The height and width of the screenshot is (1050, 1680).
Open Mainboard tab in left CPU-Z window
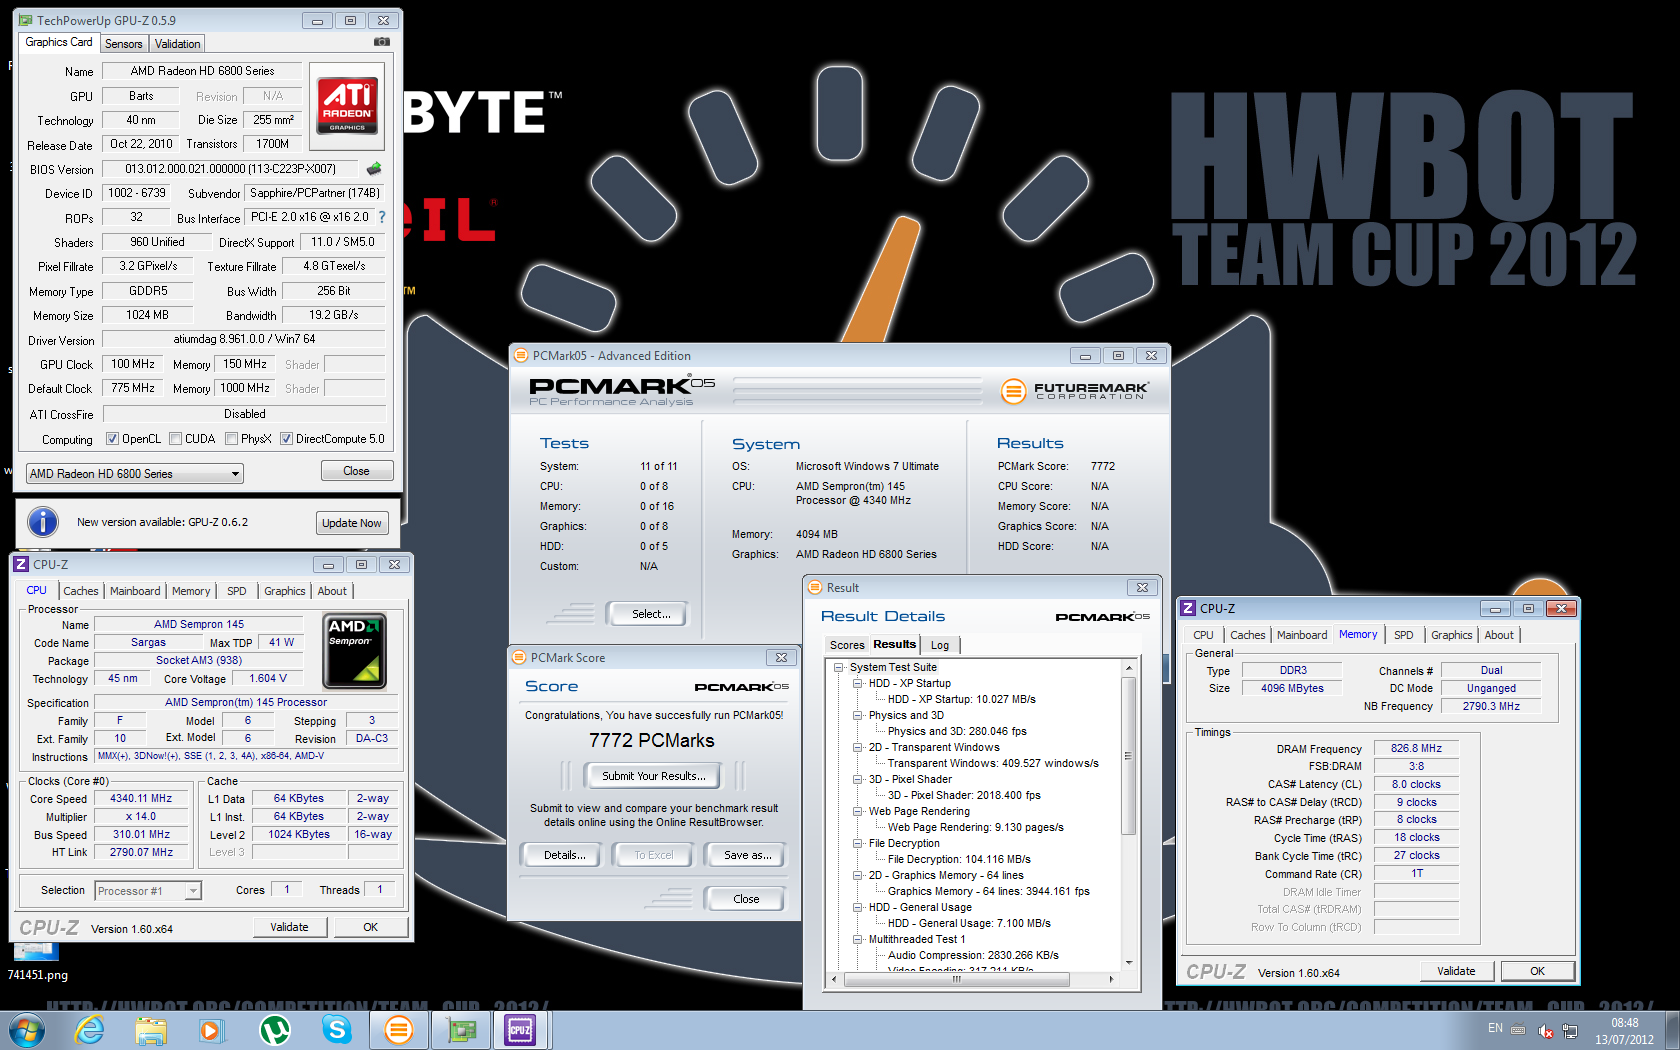[135, 591]
